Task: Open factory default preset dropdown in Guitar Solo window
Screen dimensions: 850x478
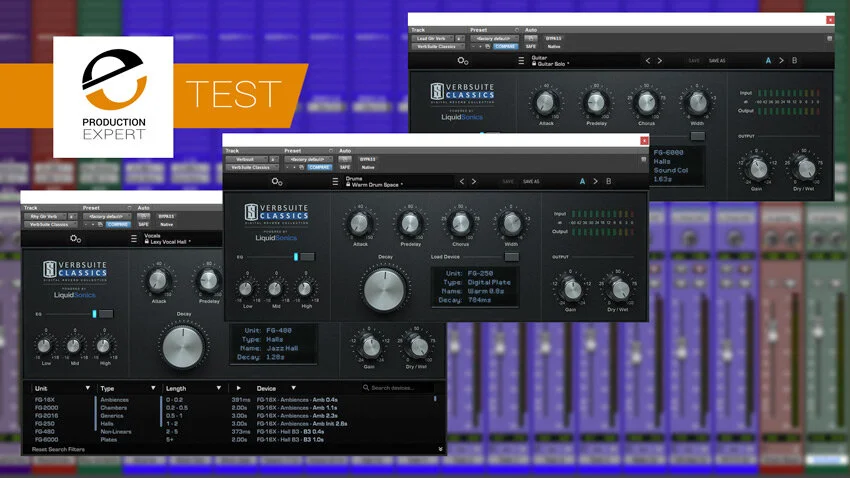Action: click(x=494, y=38)
